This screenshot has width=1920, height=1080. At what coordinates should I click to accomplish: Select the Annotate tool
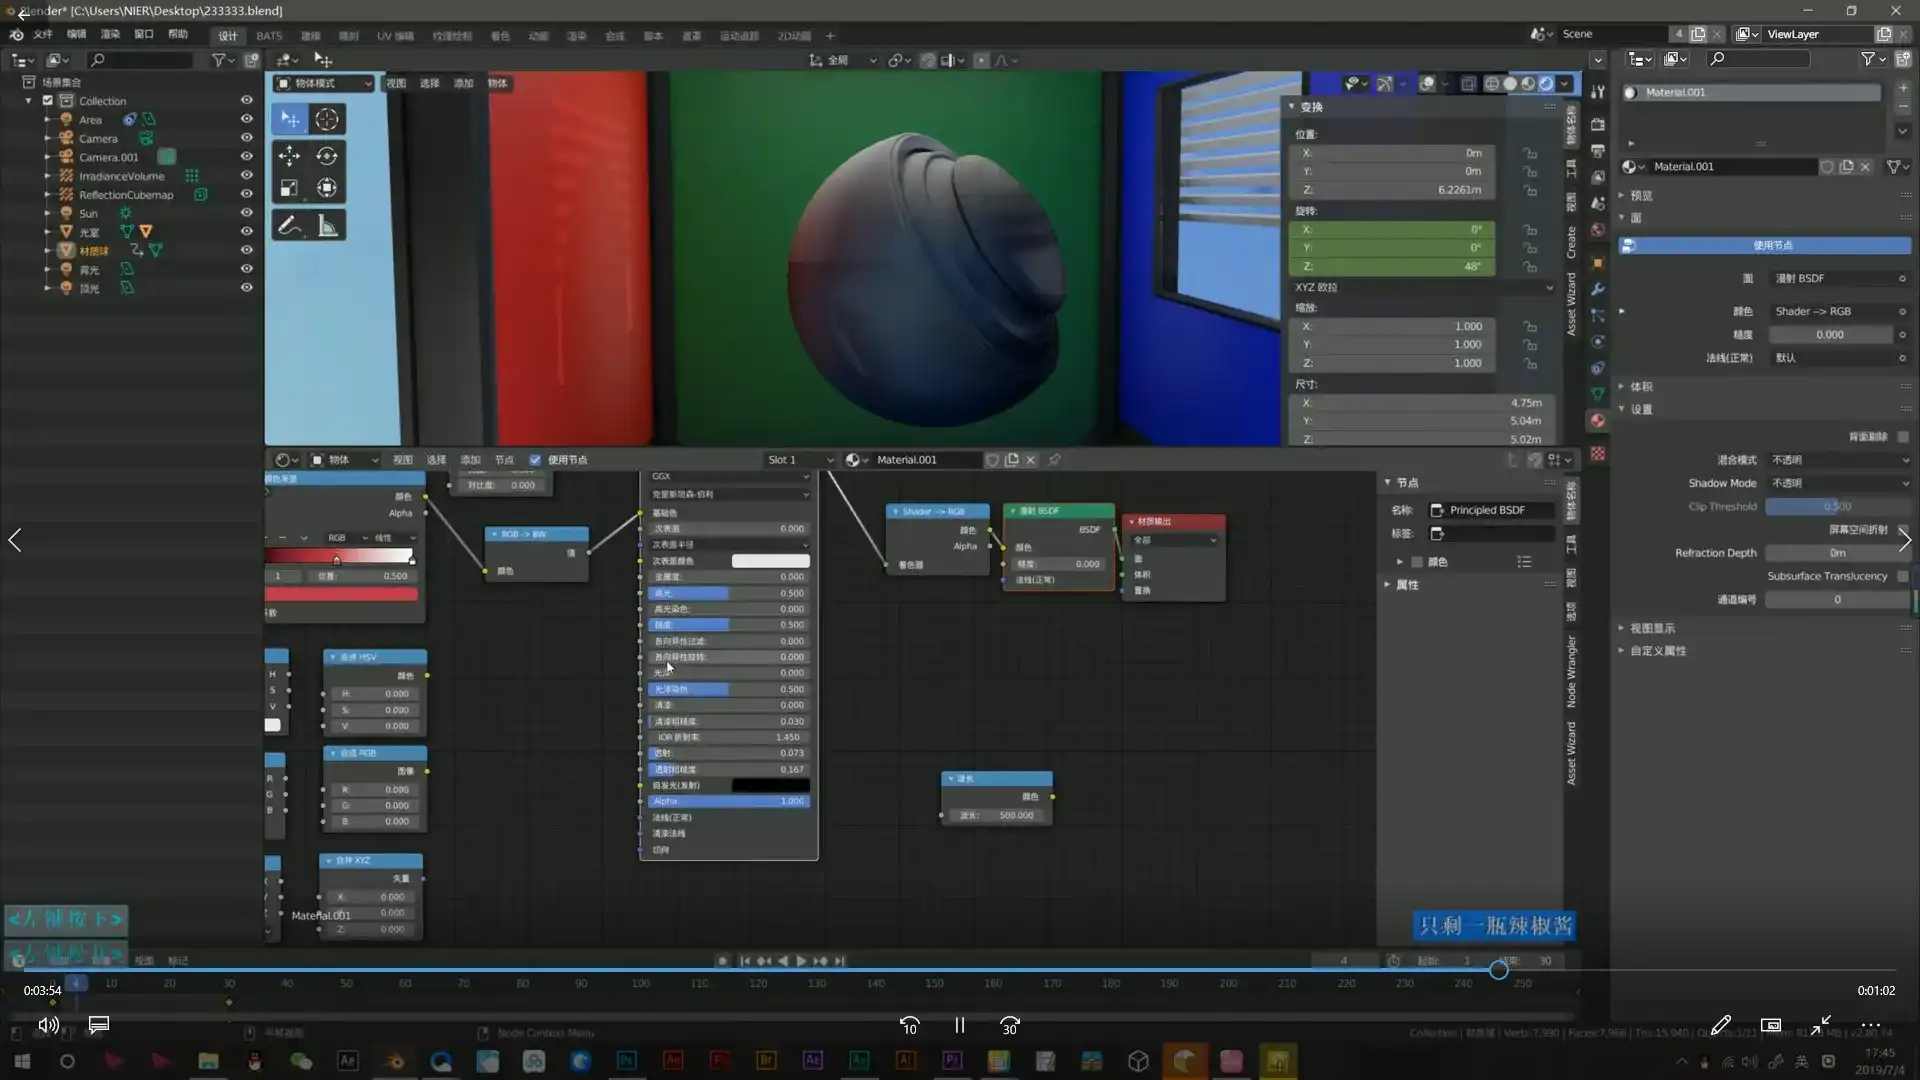click(x=289, y=224)
